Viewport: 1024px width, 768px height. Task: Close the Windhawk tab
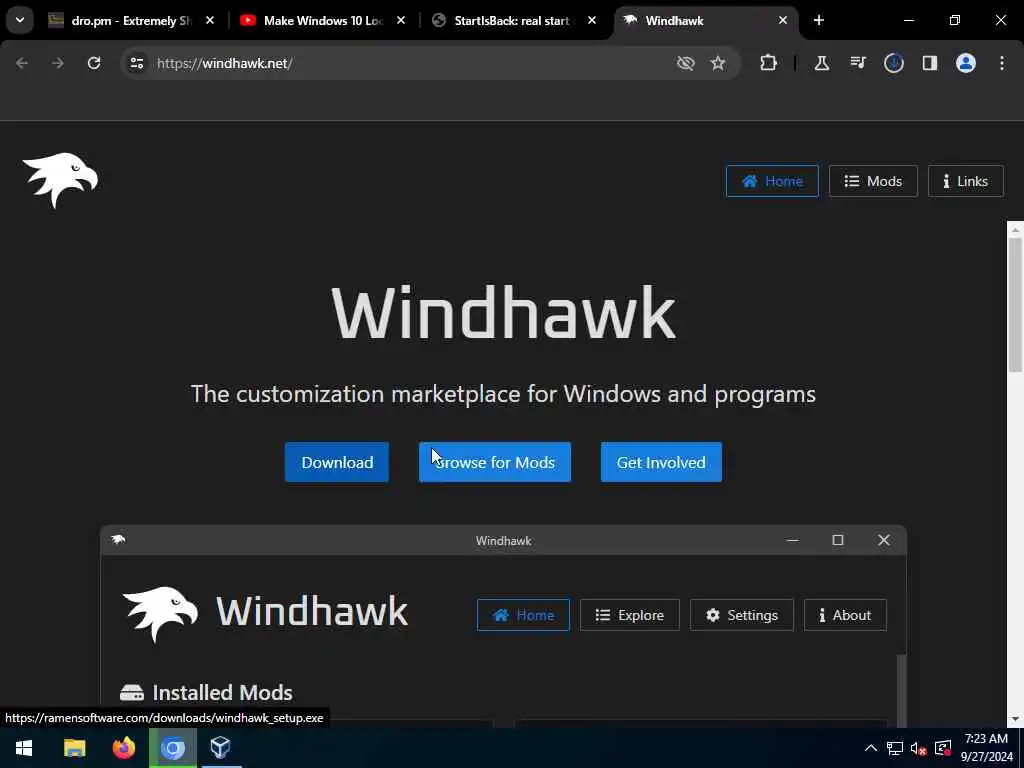pos(782,21)
